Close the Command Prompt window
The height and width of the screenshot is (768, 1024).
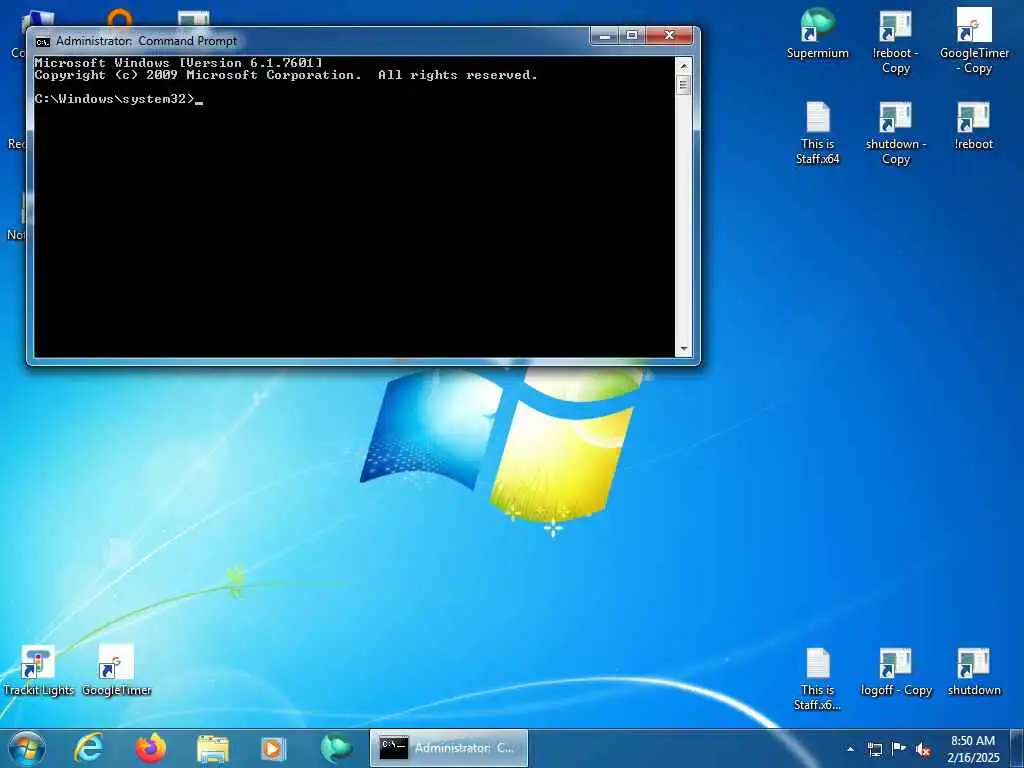click(x=669, y=35)
